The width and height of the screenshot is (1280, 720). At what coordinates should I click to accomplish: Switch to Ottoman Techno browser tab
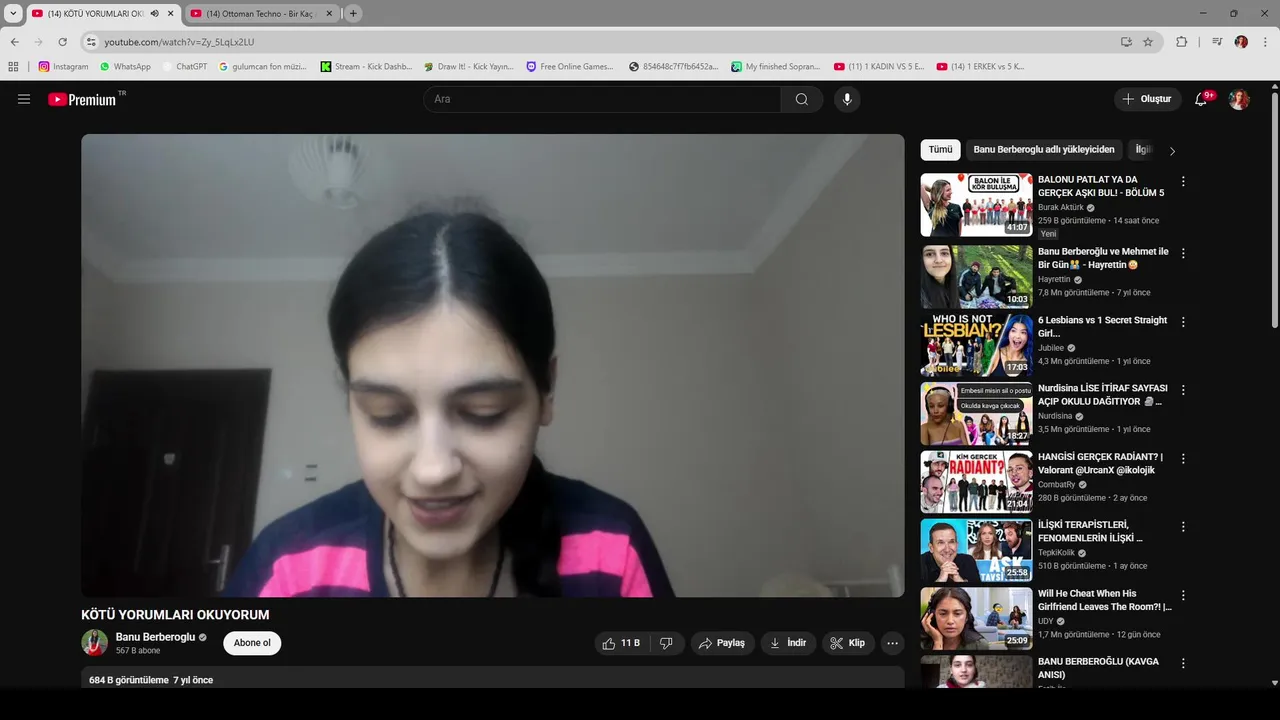tap(260, 13)
